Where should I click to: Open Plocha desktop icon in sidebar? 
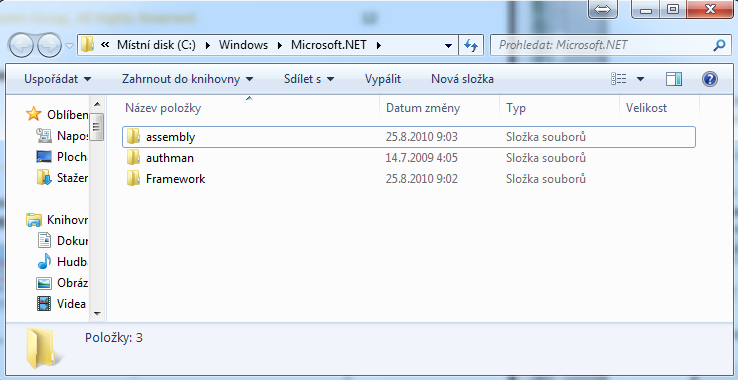[x=44, y=157]
